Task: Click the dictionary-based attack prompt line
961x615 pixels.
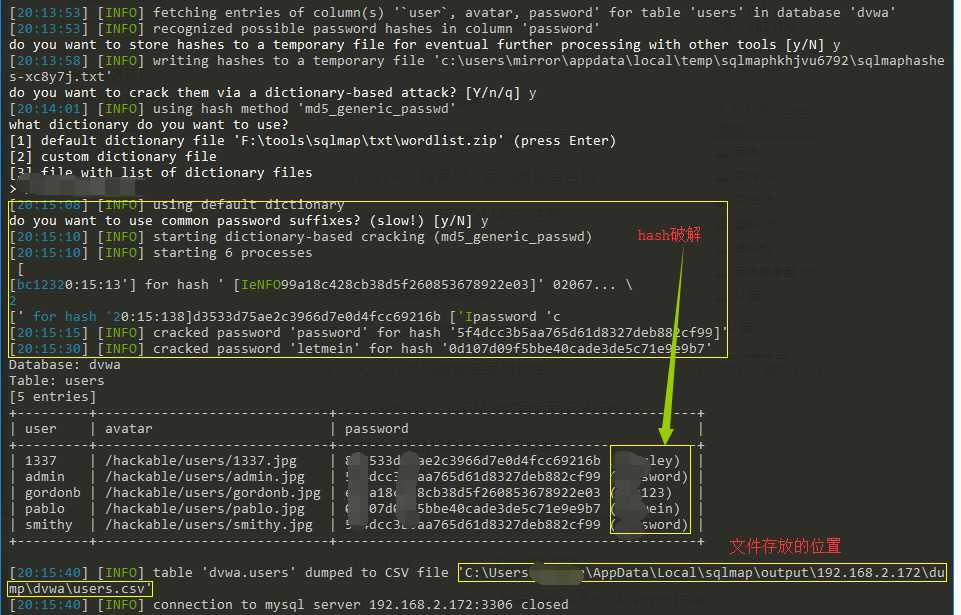Action: click(x=272, y=93)
